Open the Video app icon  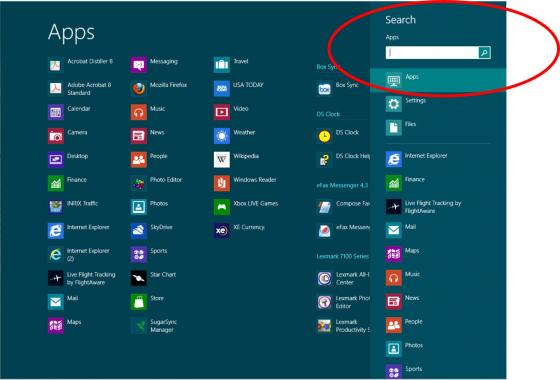click(x=222, y=112)
